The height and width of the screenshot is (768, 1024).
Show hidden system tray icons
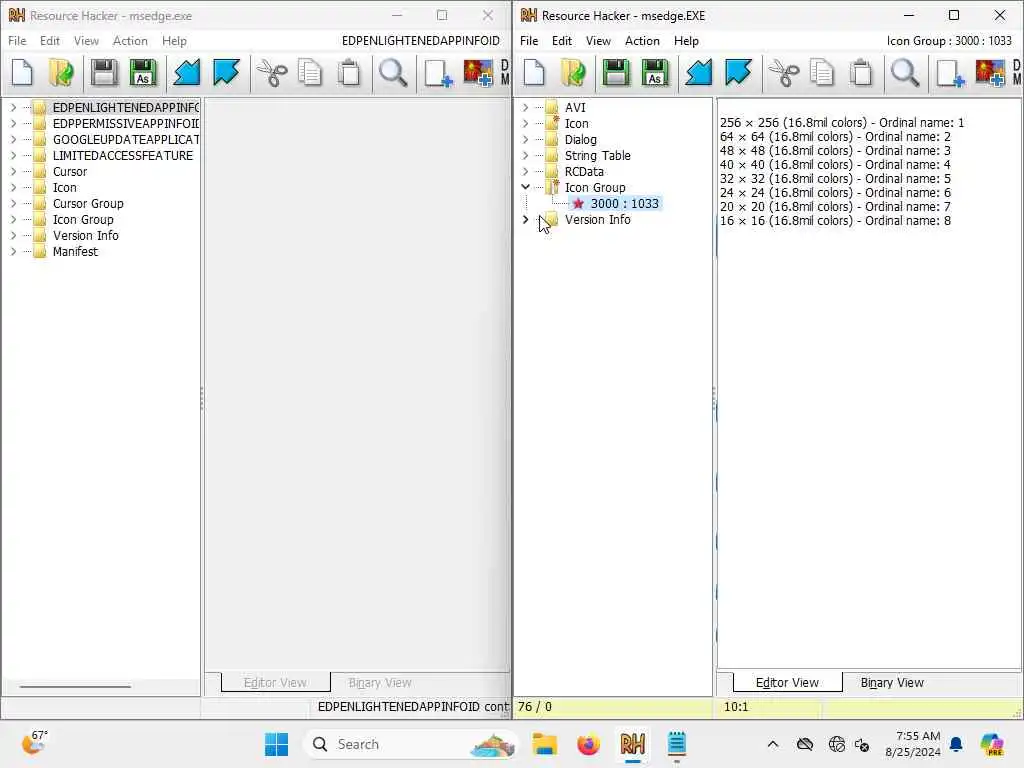(773, 744)
